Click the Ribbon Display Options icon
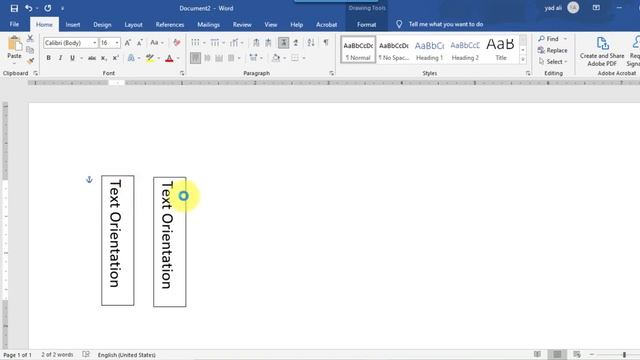640x360 pixels. pos(596,8)
